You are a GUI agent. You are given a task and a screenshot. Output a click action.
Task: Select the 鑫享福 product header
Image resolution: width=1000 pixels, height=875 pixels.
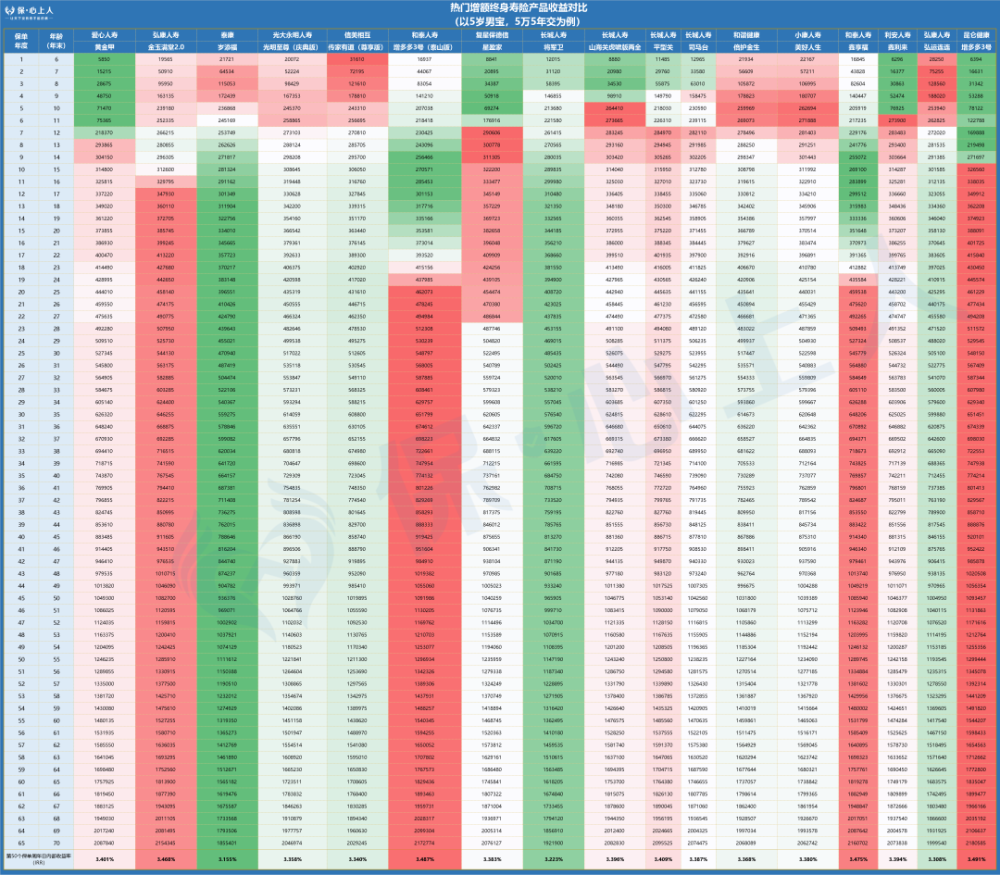coord(858,47)
